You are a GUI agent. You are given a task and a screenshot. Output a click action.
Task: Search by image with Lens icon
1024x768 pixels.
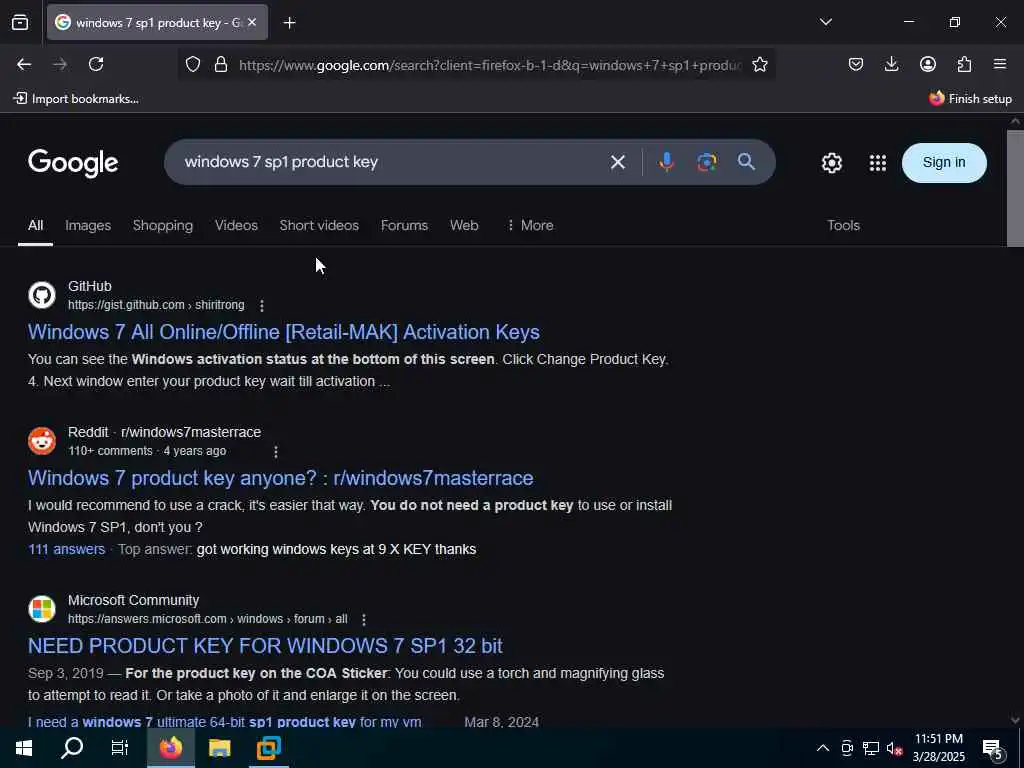pyautogui.click(x=707, y=162)
